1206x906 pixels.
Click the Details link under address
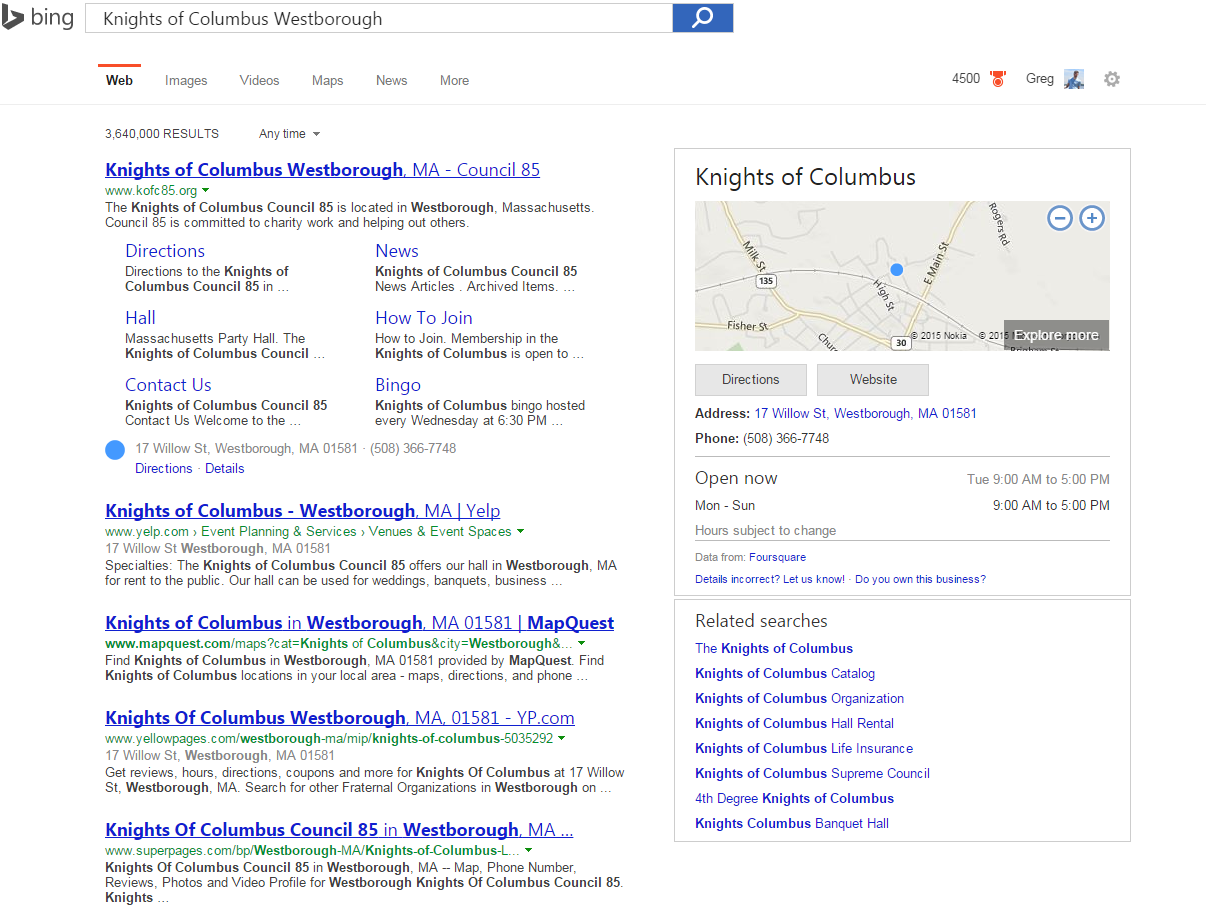(x=224, y=468)
